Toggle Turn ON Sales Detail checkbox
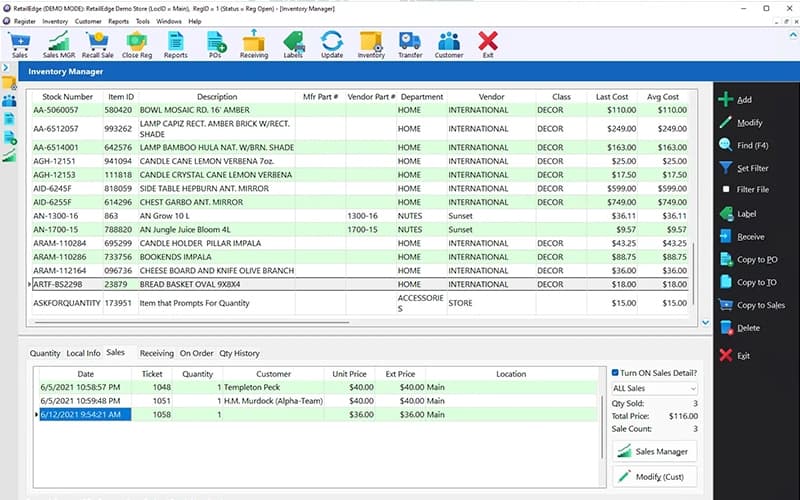This screenshot has width=800, height=500. (615, 372)
